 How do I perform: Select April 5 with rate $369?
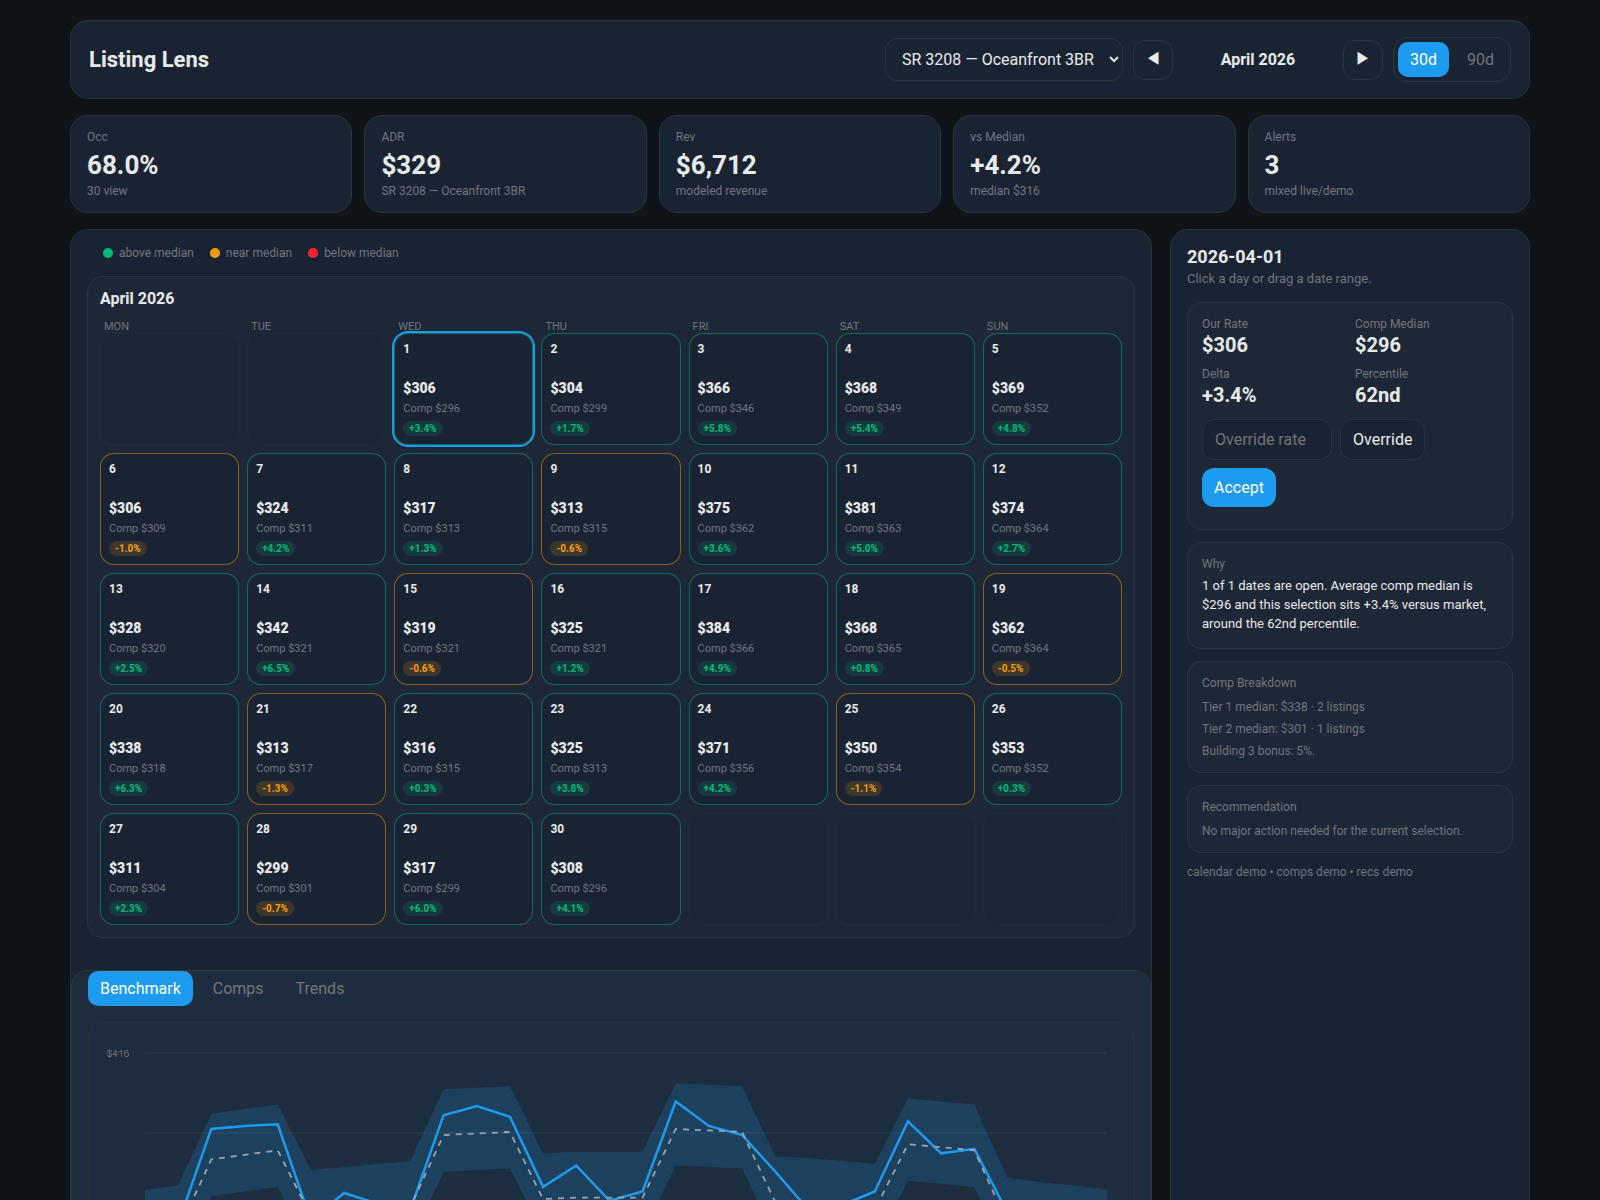coord(1052,389)
